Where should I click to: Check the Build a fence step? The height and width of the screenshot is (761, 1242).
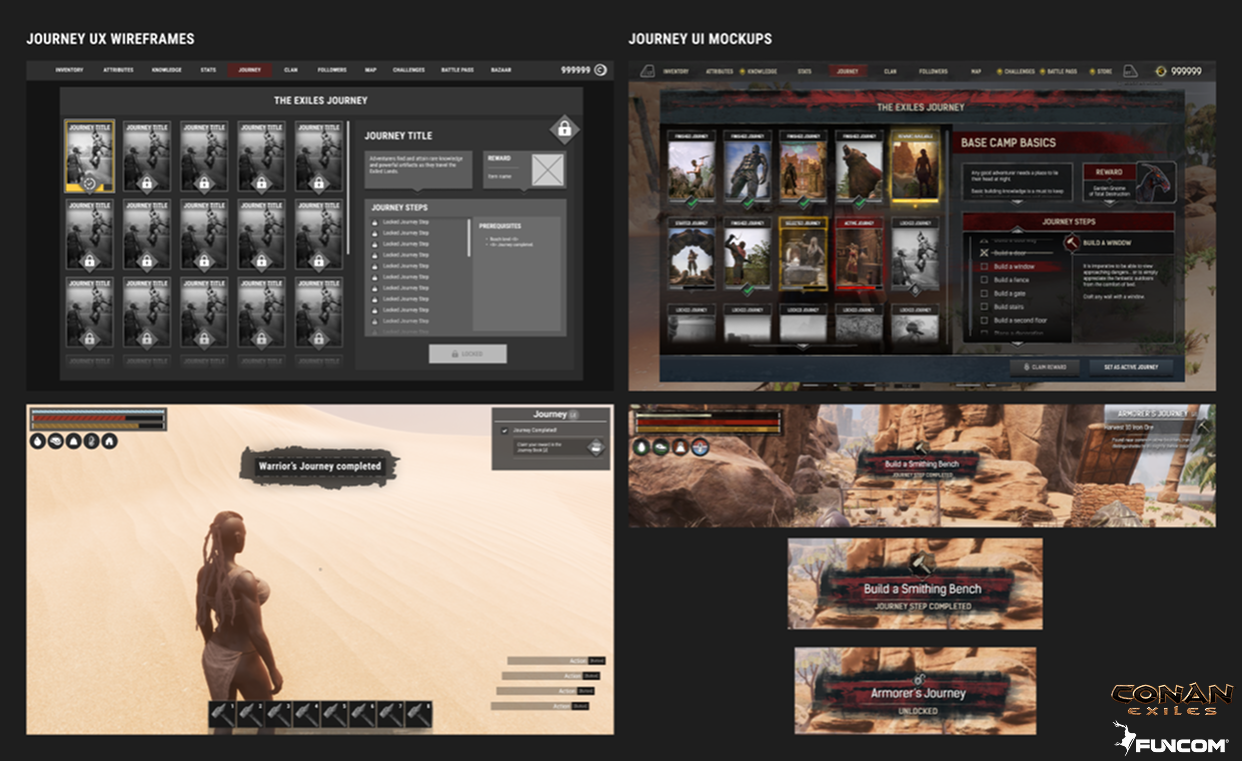(x=985, y=280)
